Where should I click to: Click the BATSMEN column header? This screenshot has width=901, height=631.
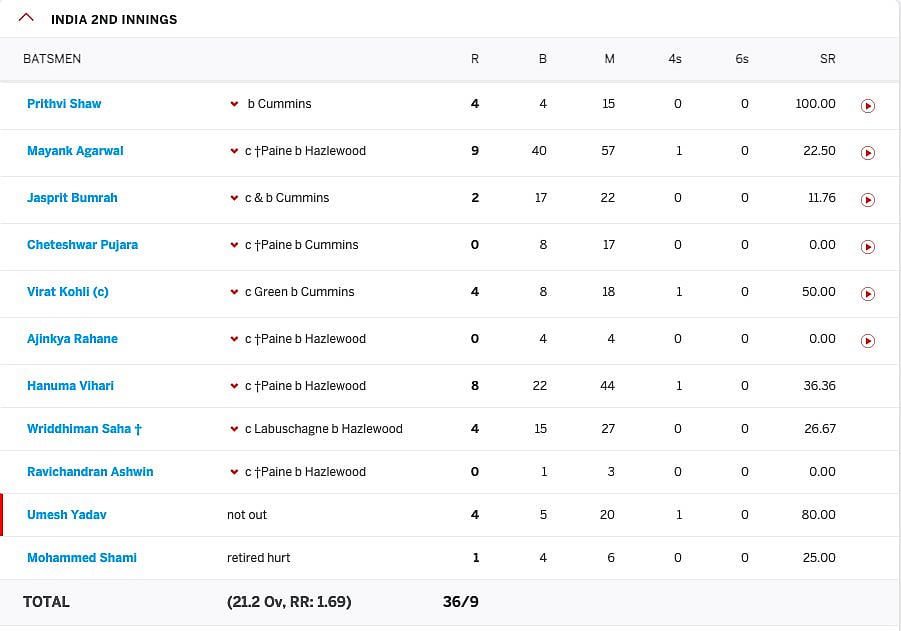point(52,59)
